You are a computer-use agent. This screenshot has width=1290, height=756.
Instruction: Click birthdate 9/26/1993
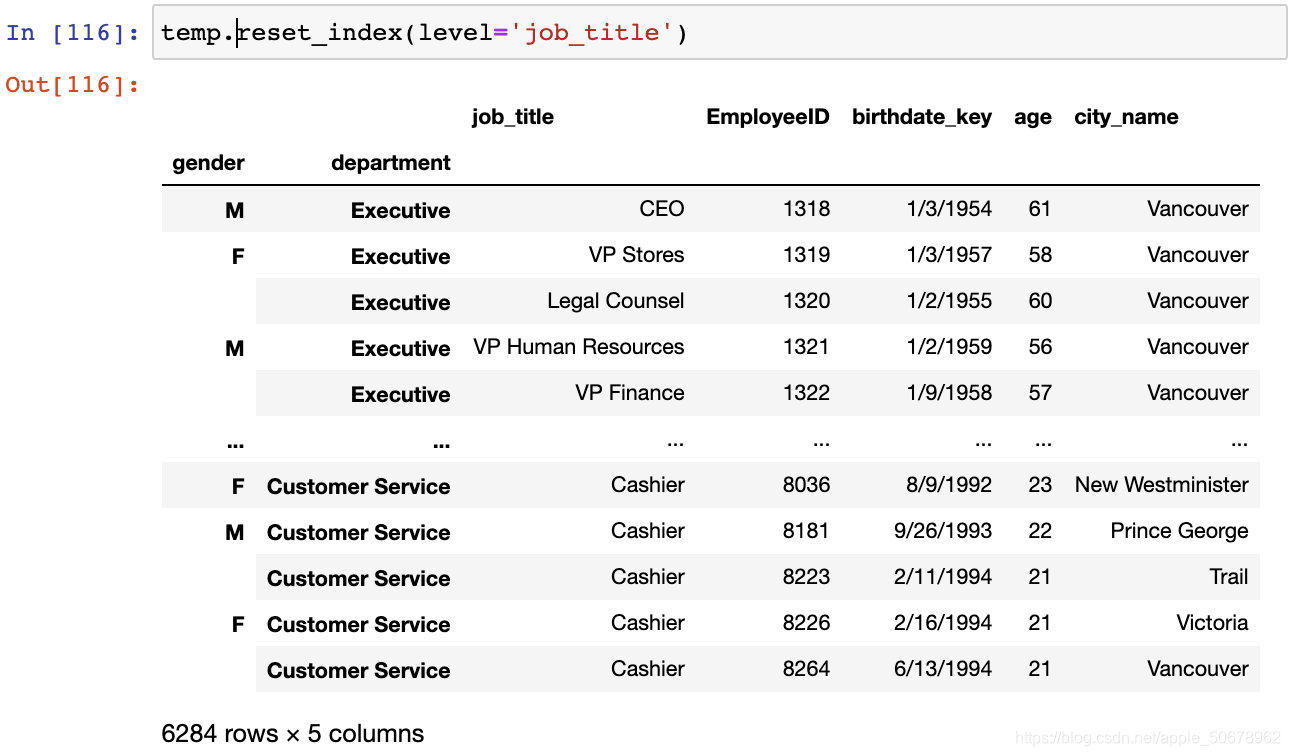[x=943, y=531]
